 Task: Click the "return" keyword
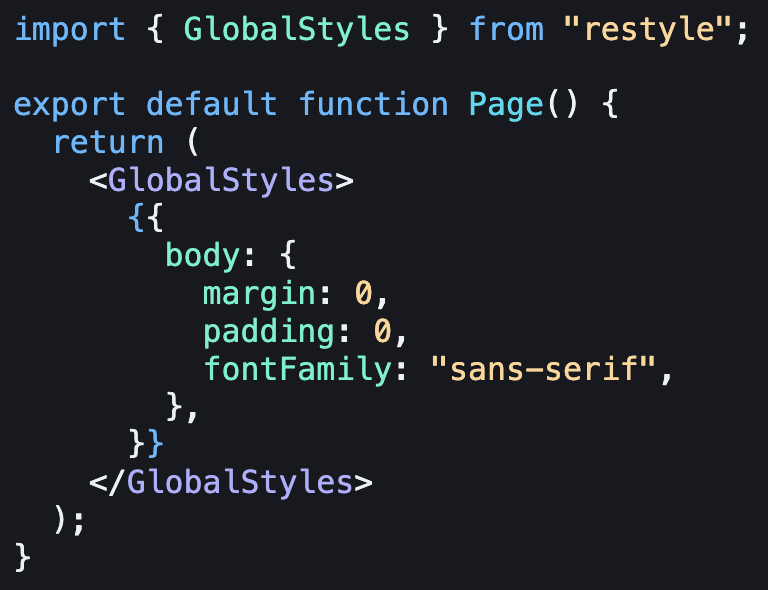108,142
